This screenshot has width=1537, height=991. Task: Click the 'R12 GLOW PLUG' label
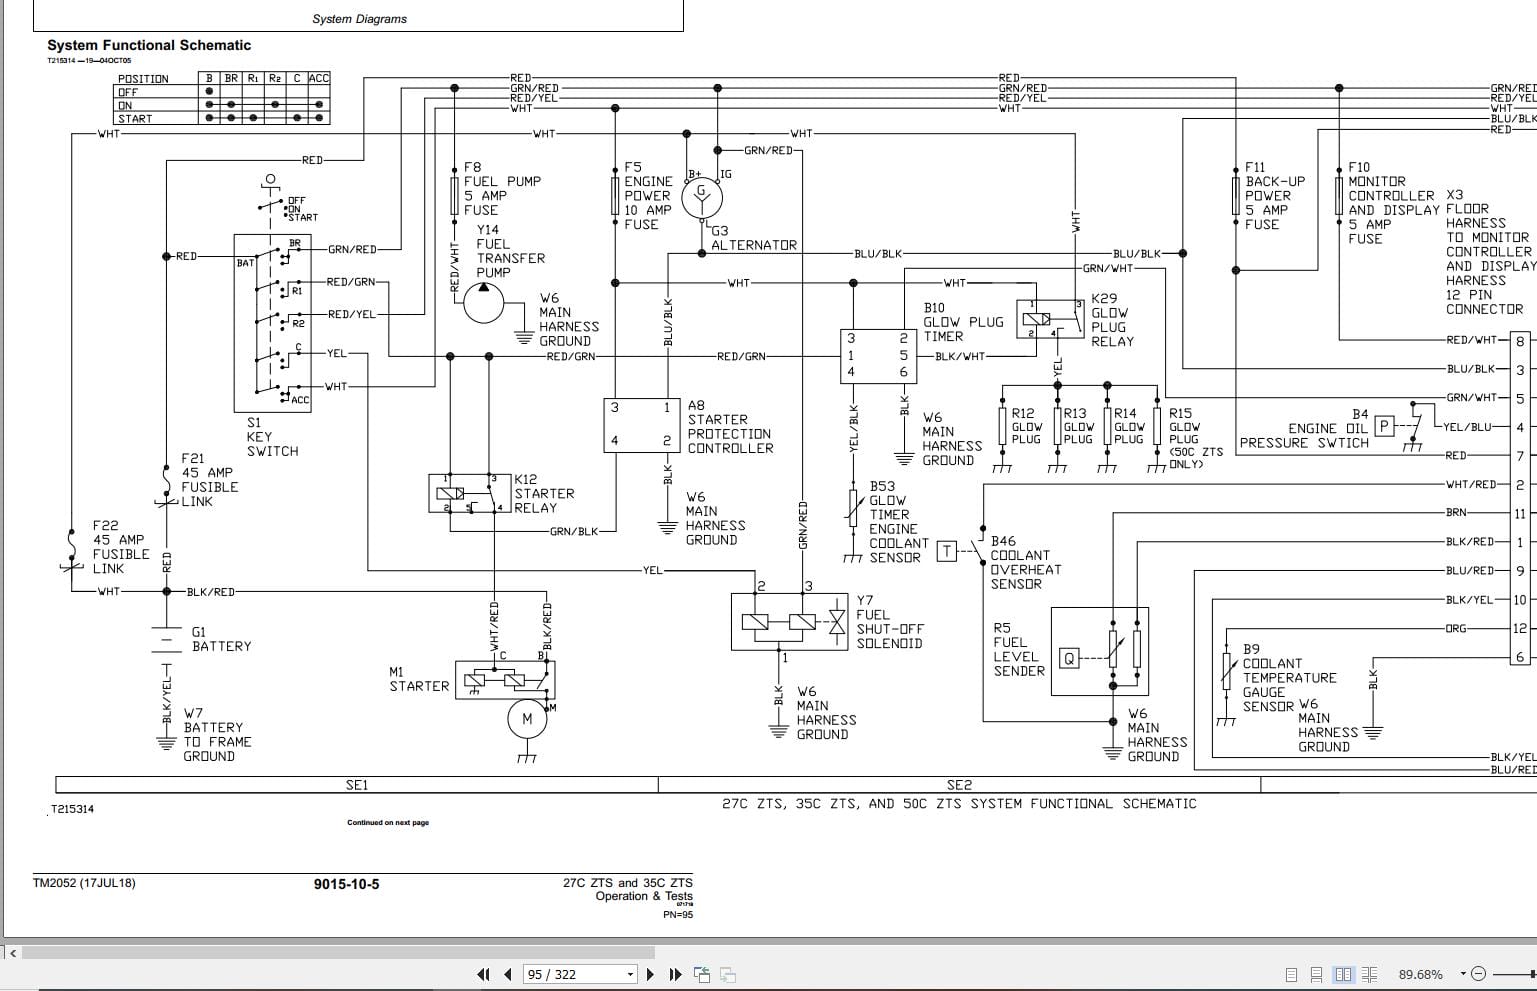(1027, 426)
